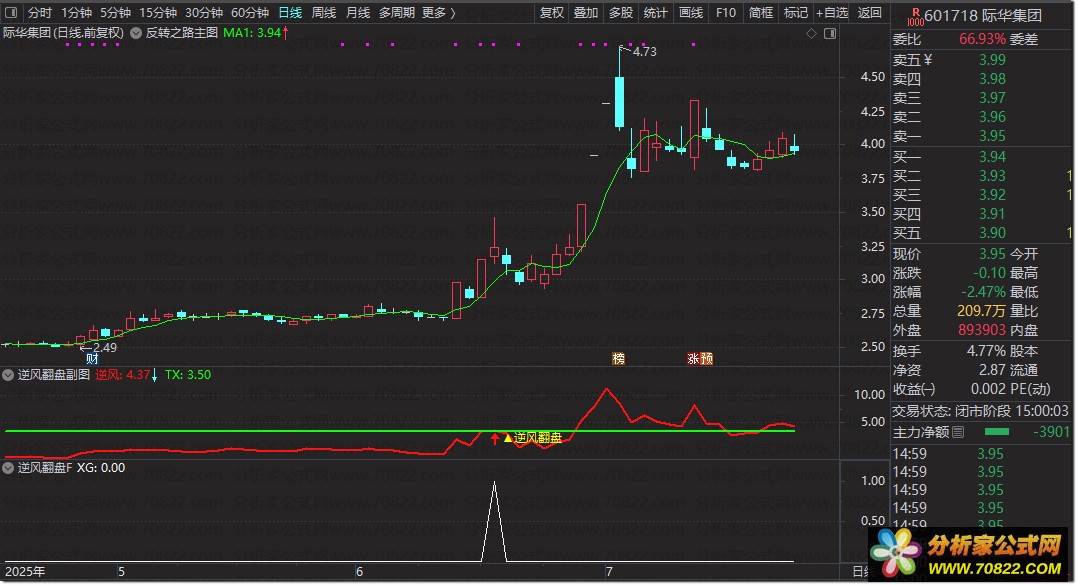Viewport: 1078px width, 585px height.
Task: Expand the 逆风翻盘副图 indicator dropdown arrow
Action: click(x=8, y=375)
